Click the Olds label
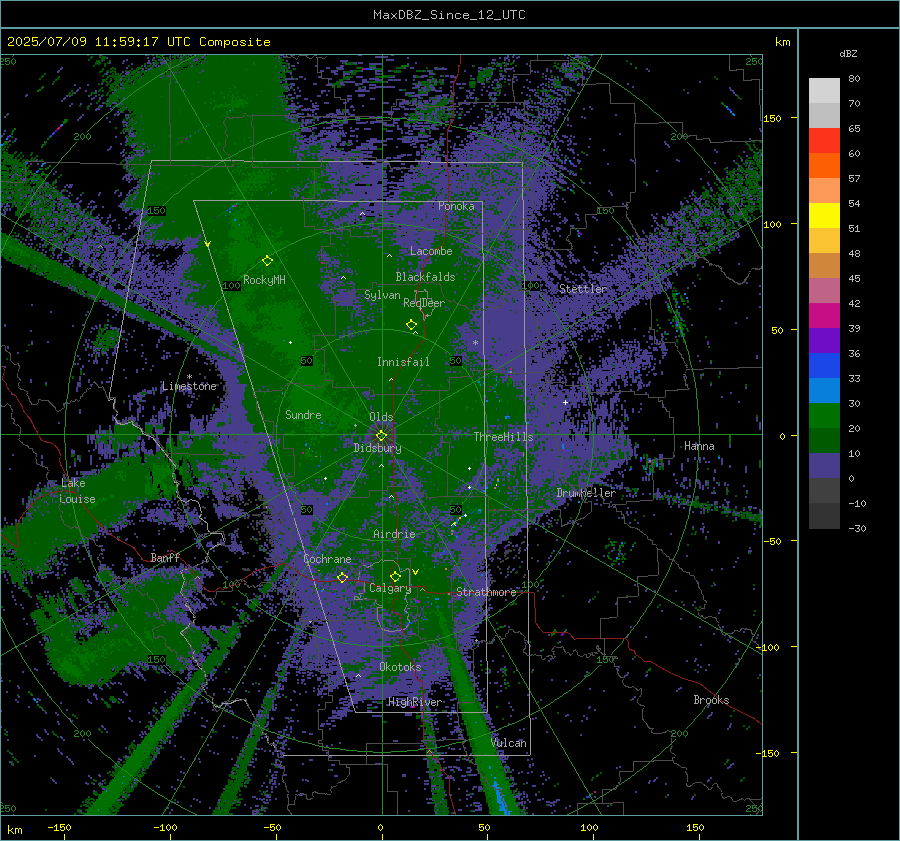This screenshot has width=900, height=841. point(381,417)
